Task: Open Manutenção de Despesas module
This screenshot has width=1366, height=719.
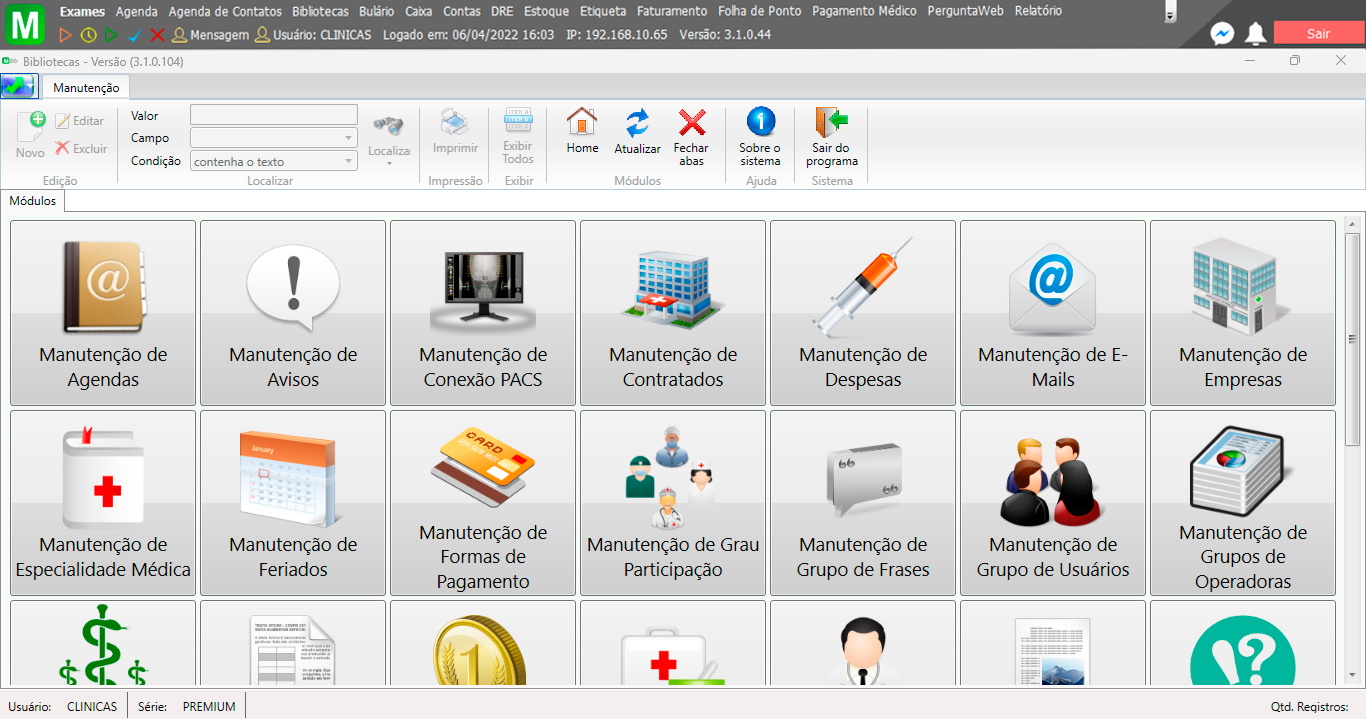Action: click(x=862, y=313)
